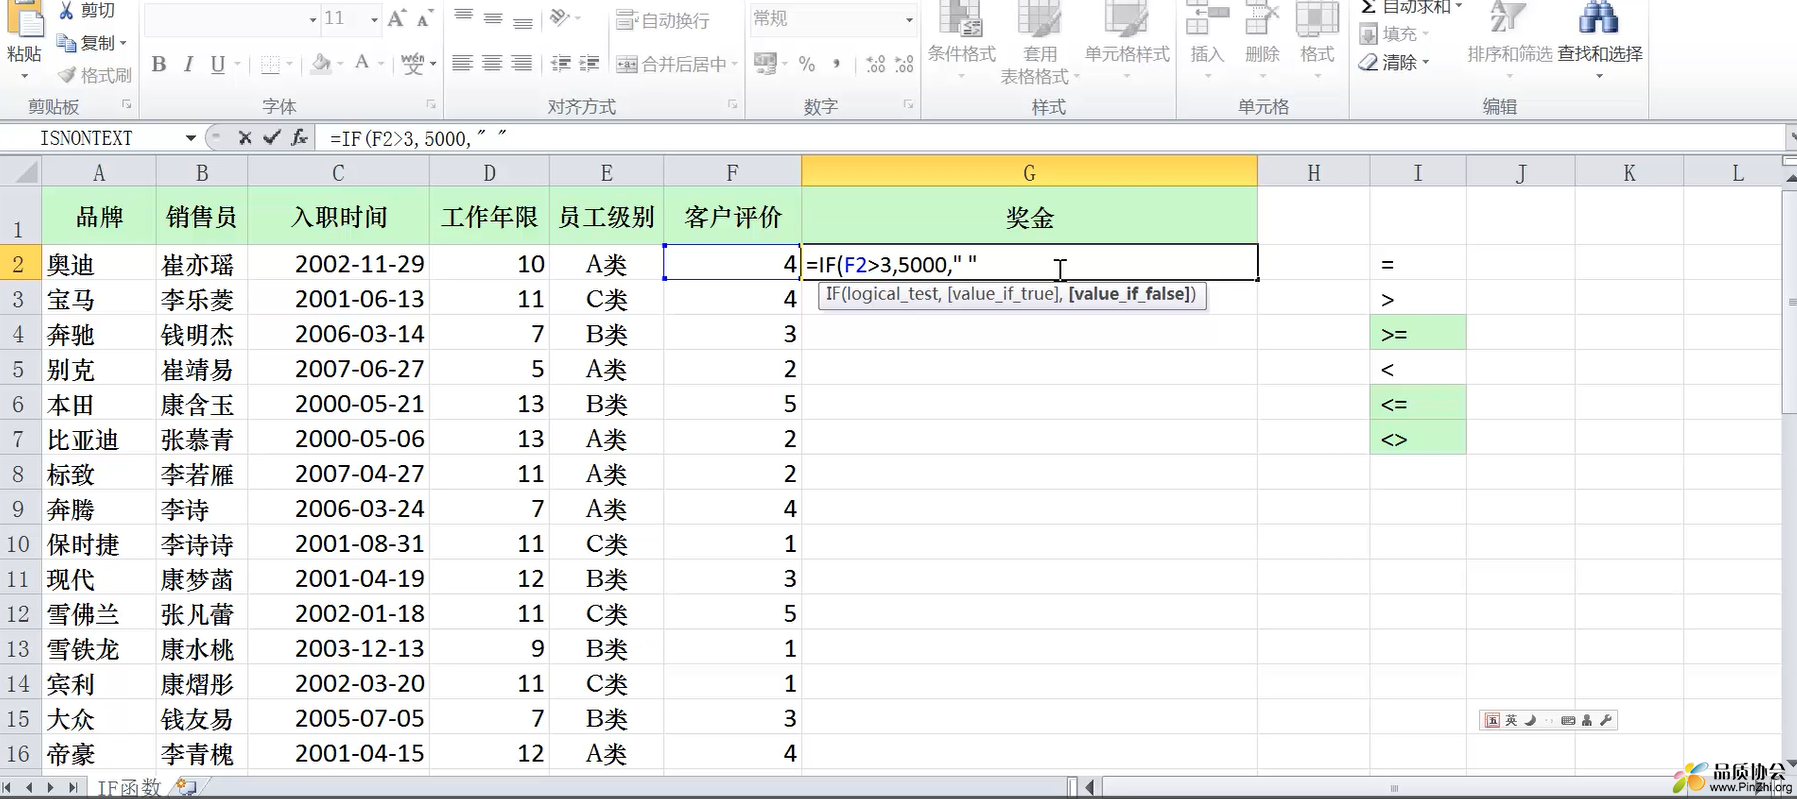The width and height of the screenshot is (1797, 799).
Task: Click the Format Painter (格式刷) brush
Action: coord(94,75)
